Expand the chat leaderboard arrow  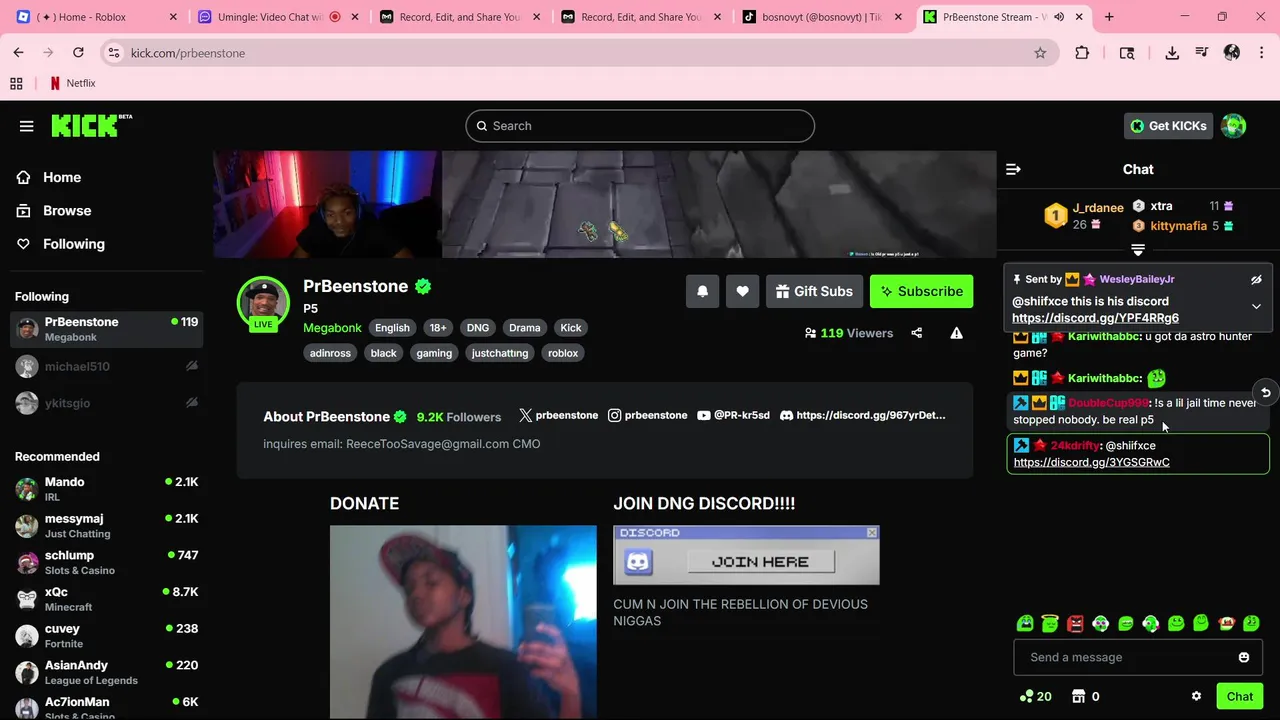(x=1138, y=250)
